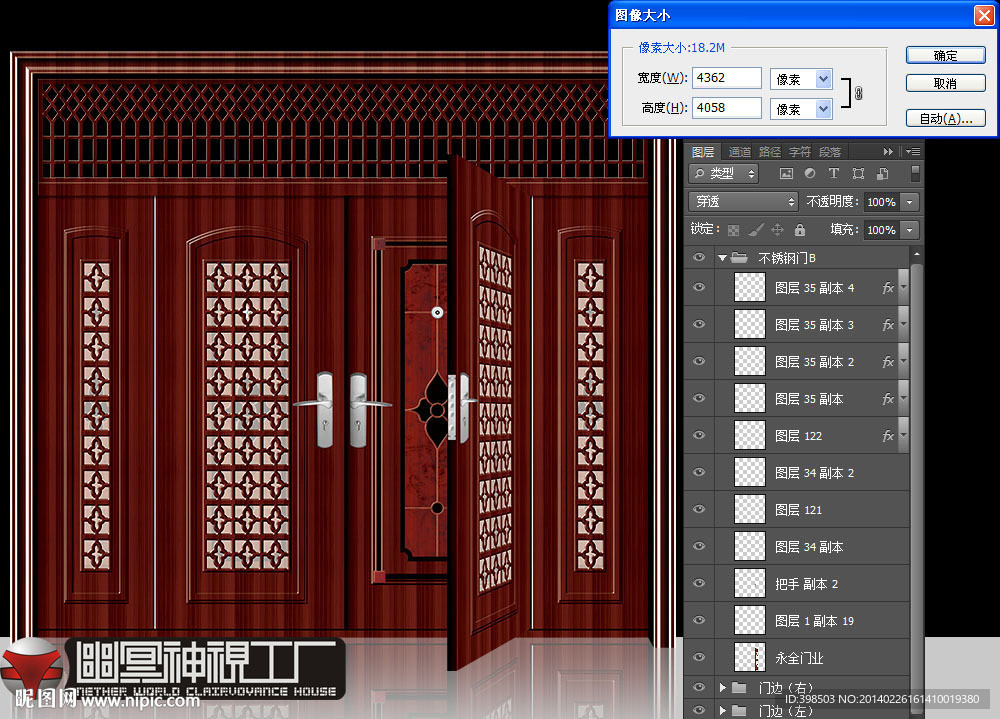The image size is (1000, 719).
Task: Toggle visibility of 永全门业 layer
Action: pyautogui.click(x=699, y=657)
